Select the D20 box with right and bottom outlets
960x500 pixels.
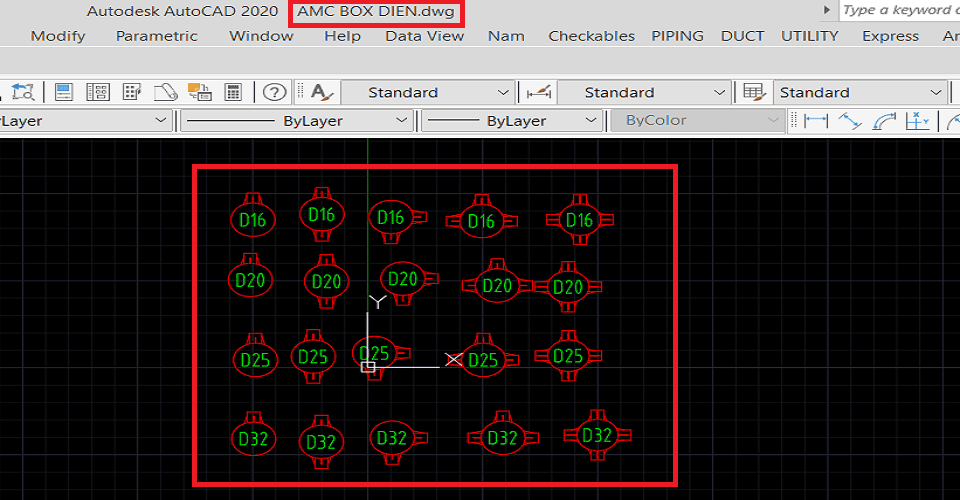coord(408,283)
